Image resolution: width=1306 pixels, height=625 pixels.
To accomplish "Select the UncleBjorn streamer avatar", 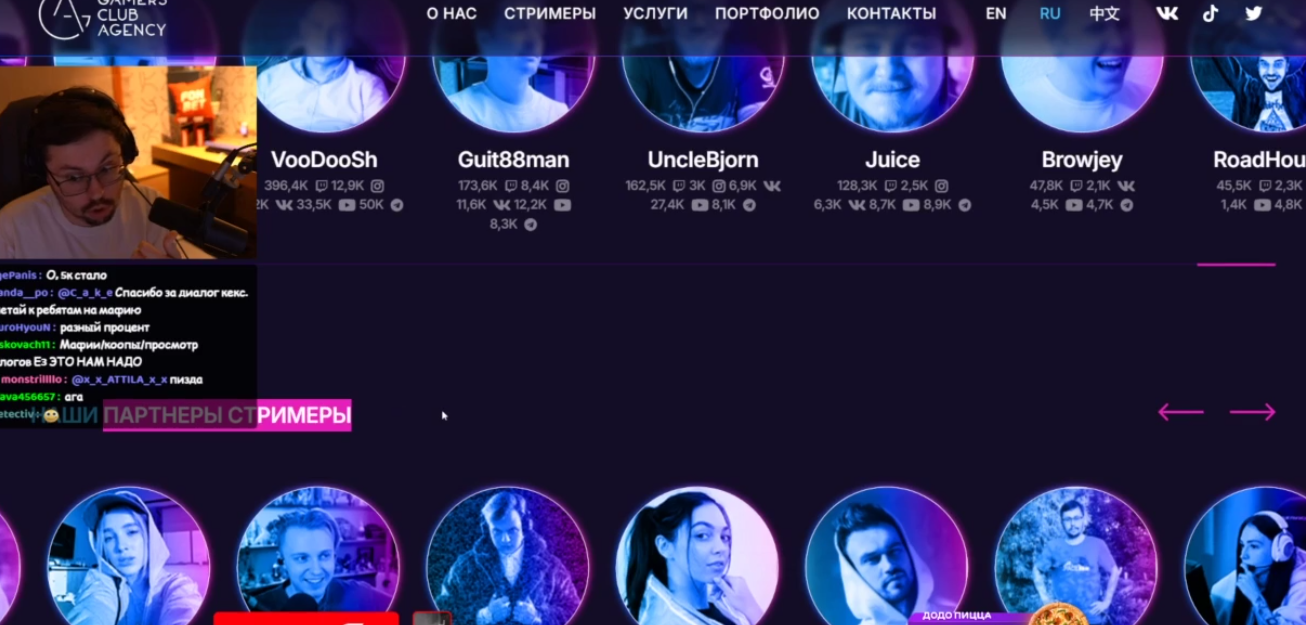I will [702, 75].
